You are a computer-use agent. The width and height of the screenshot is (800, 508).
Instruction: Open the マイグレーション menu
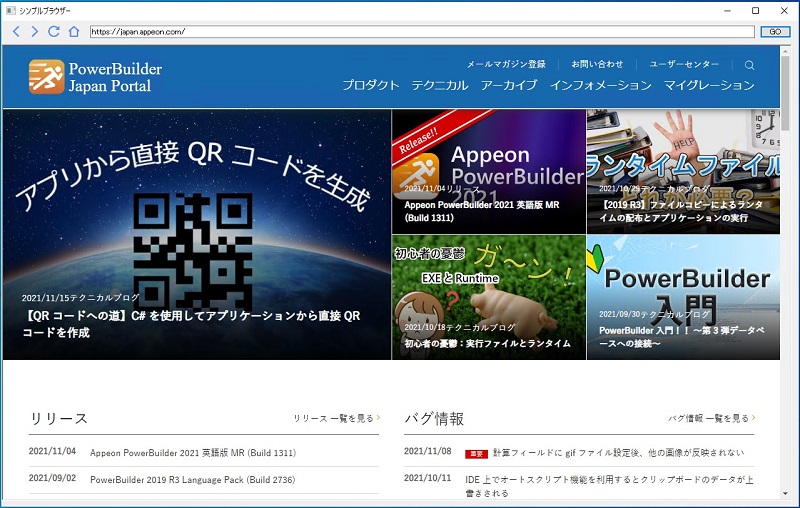coord(709,85)
